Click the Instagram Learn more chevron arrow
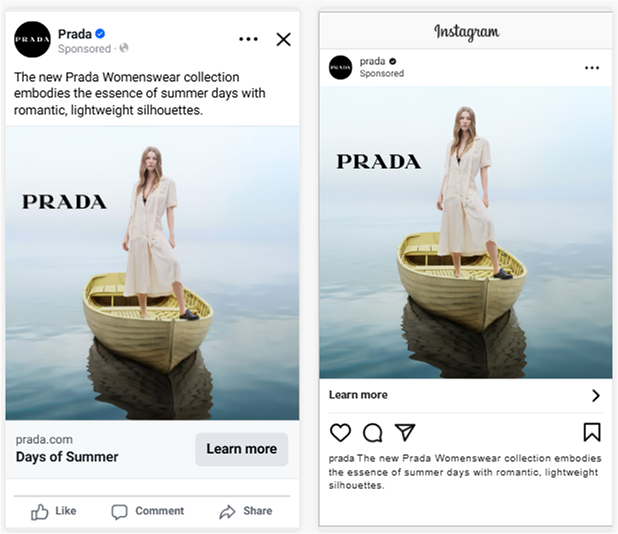Image resolution: width=618 pixels, height=534 pixels. coord(595,395)
